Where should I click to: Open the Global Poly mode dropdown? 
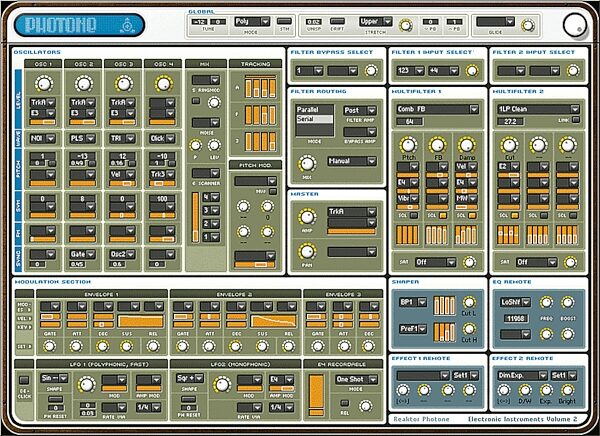pos(252,21)
